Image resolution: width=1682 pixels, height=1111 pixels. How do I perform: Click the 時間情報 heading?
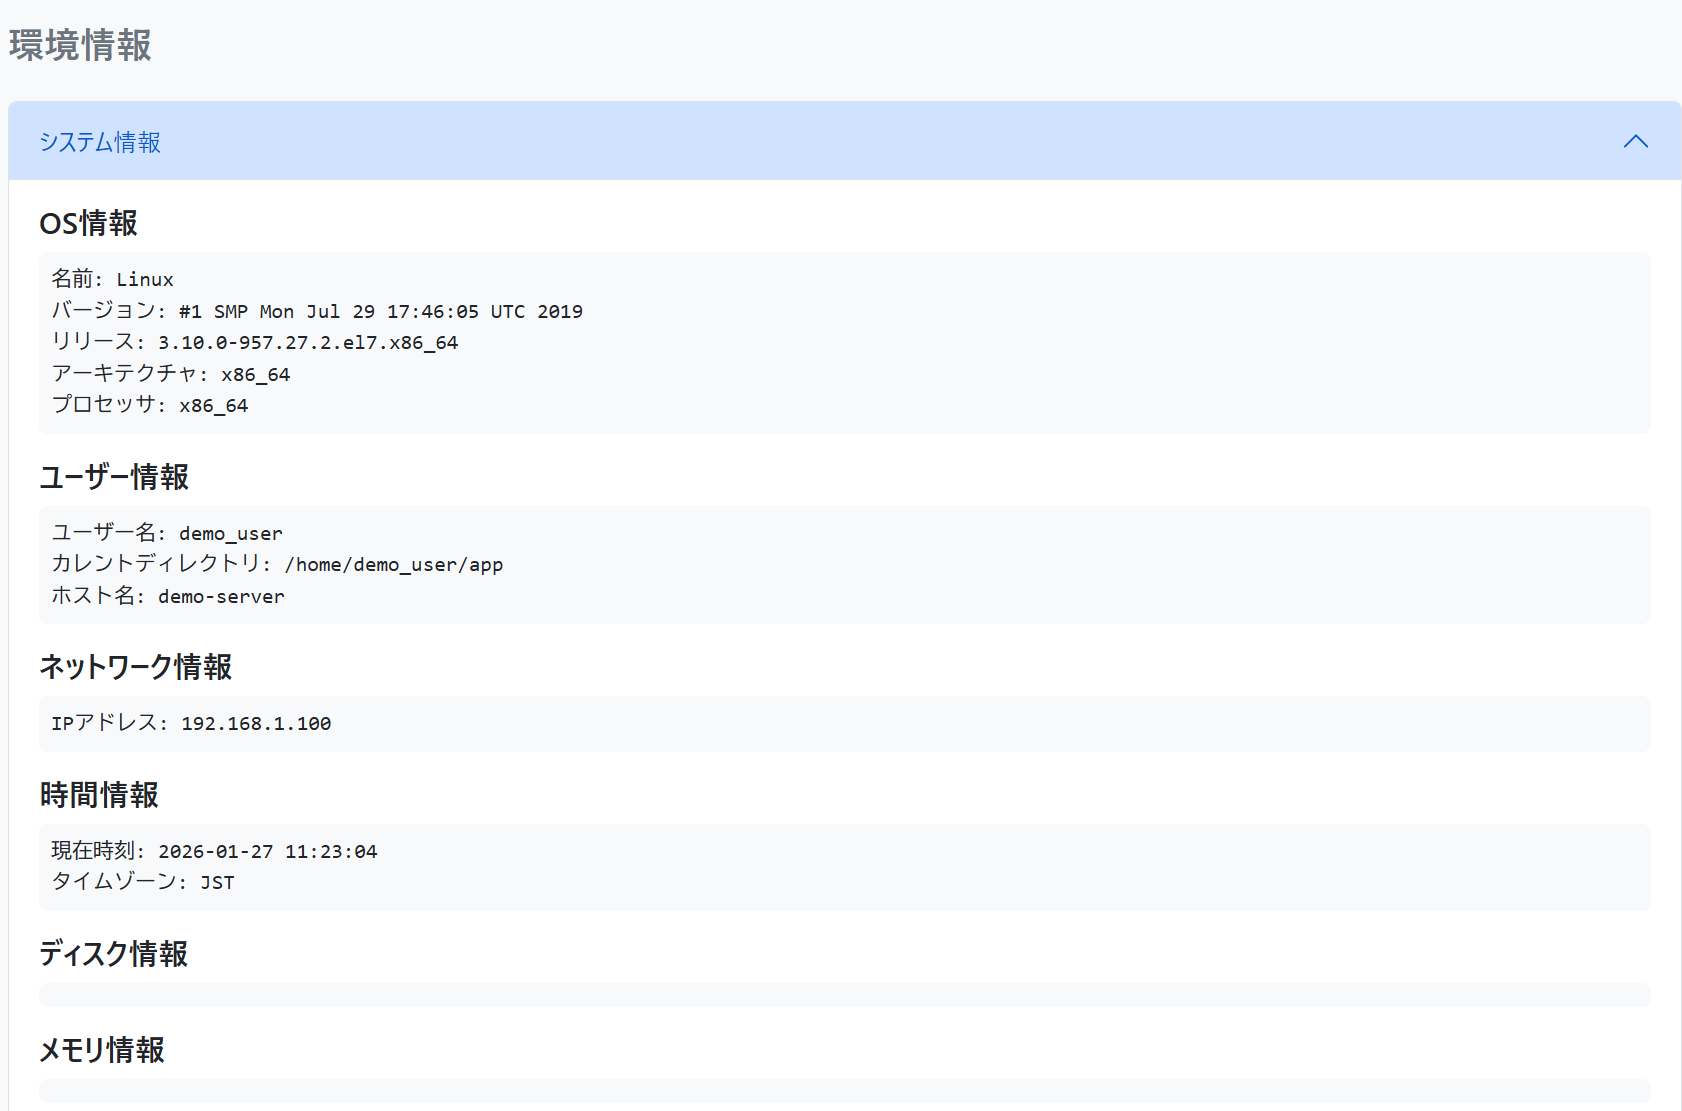coord(99,795)
